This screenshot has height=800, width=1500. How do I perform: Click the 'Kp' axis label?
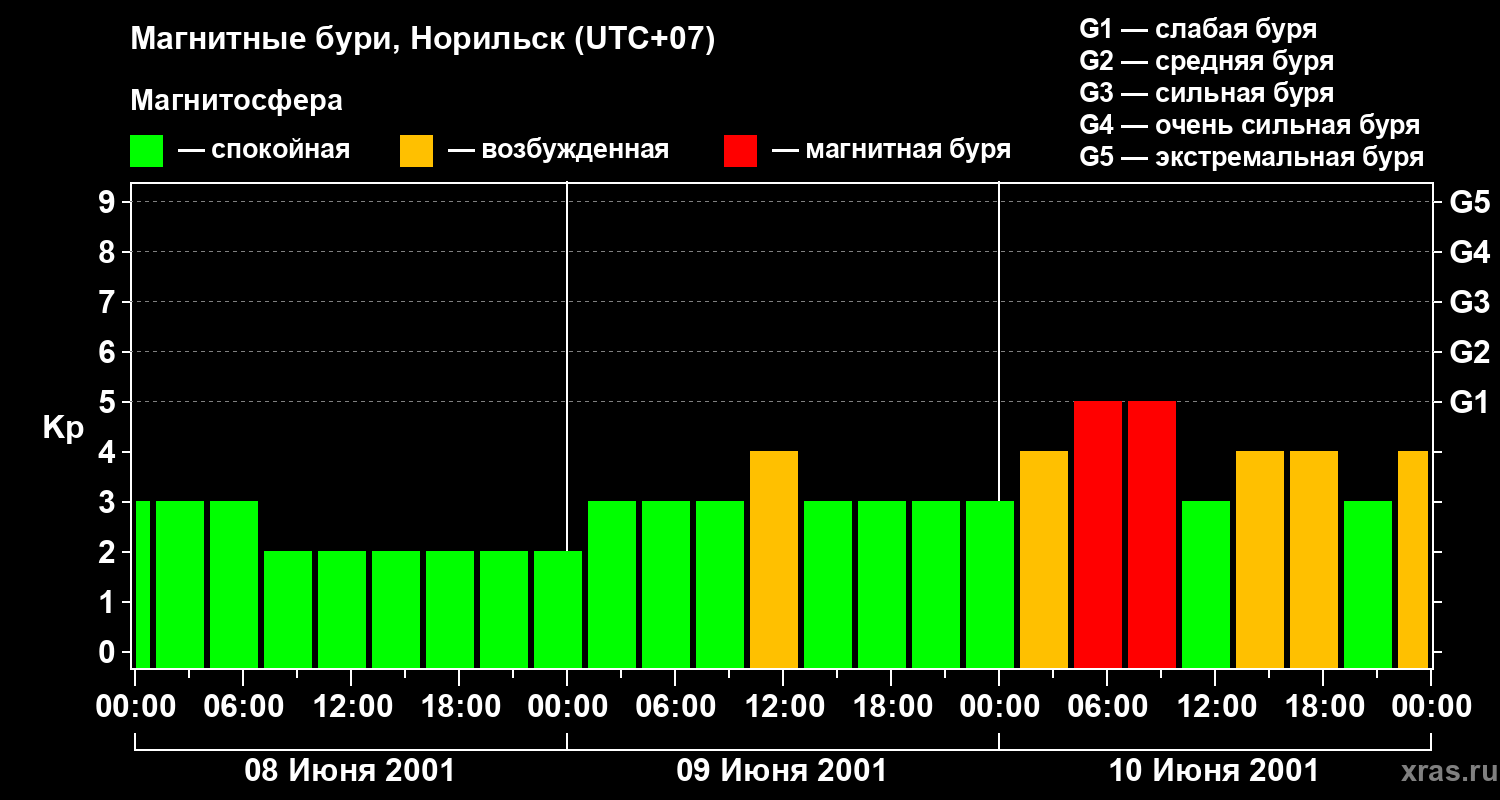point(63,428)
